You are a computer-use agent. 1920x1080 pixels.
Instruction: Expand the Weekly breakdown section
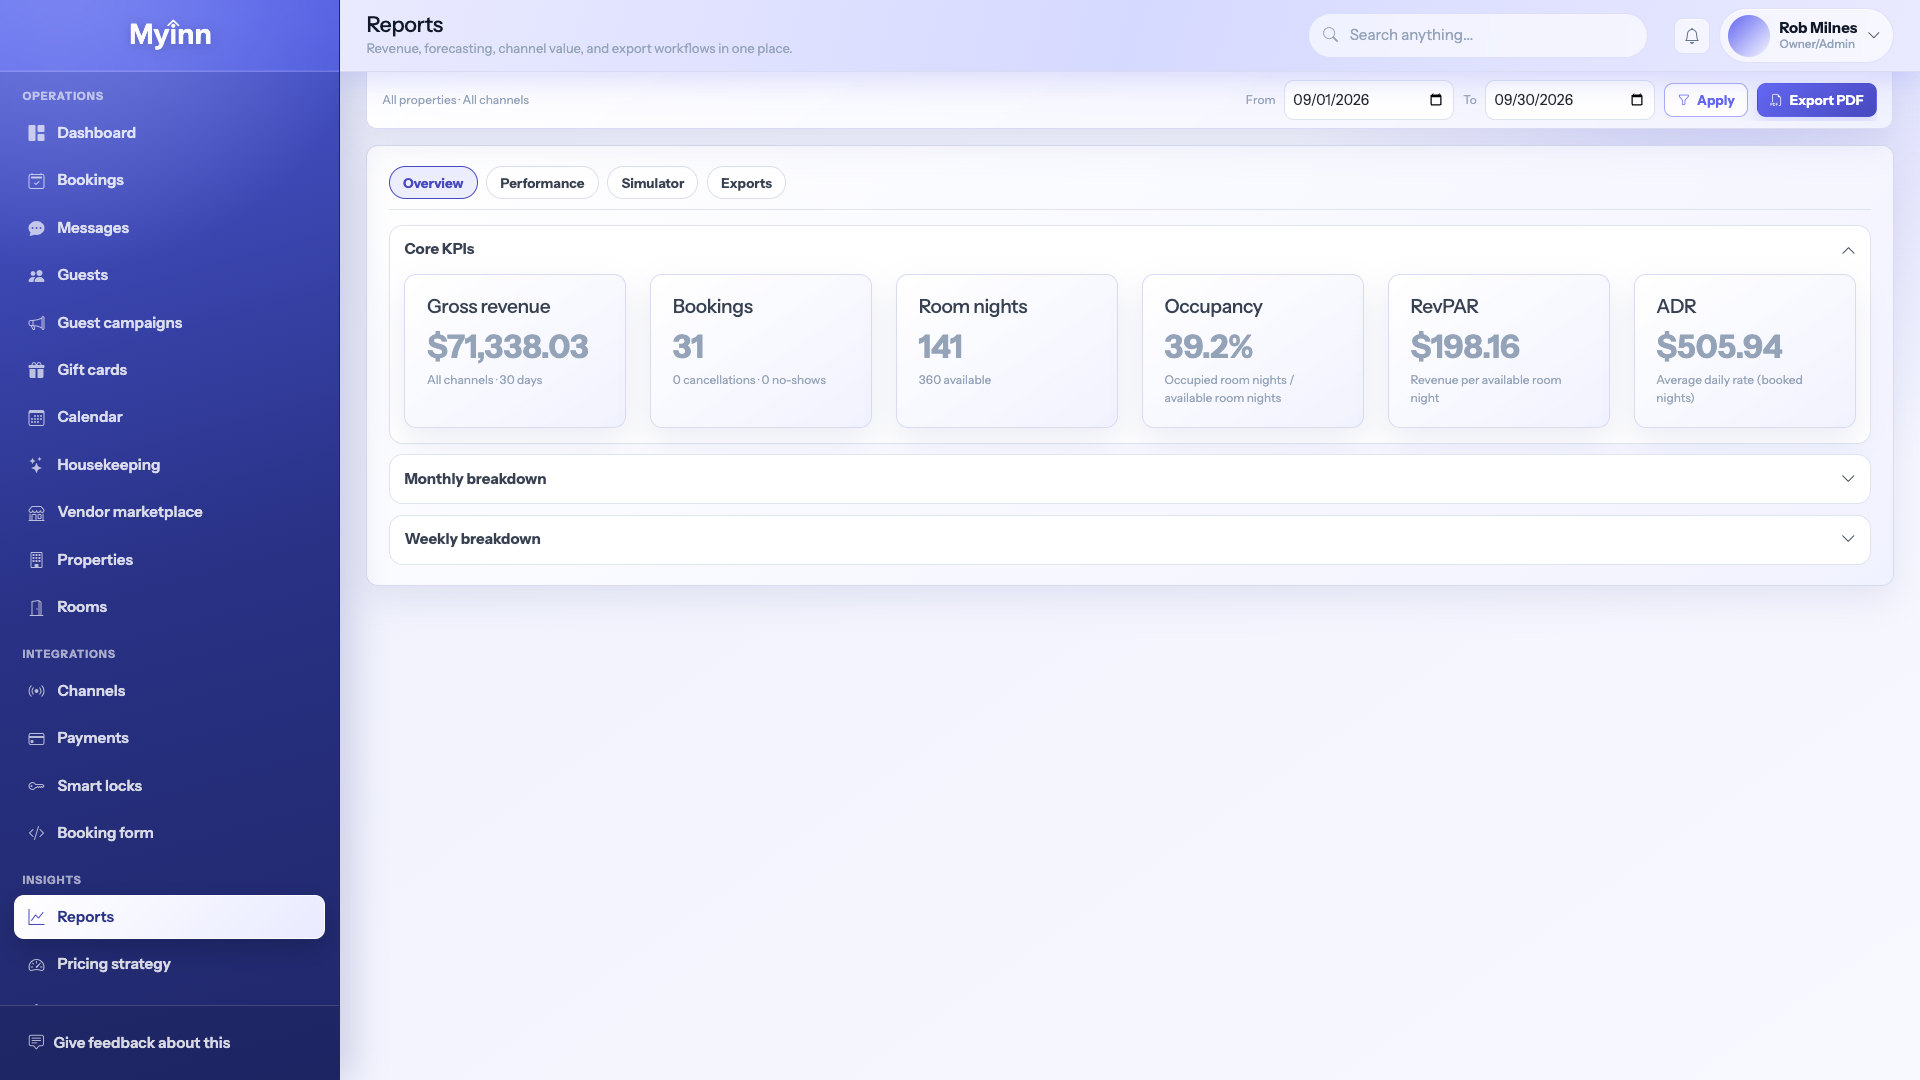[1848, 539]
